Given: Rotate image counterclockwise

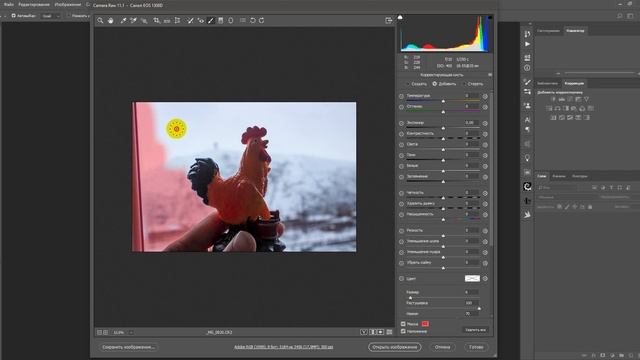Looking at the screenshot, I should tap(253, 20).
